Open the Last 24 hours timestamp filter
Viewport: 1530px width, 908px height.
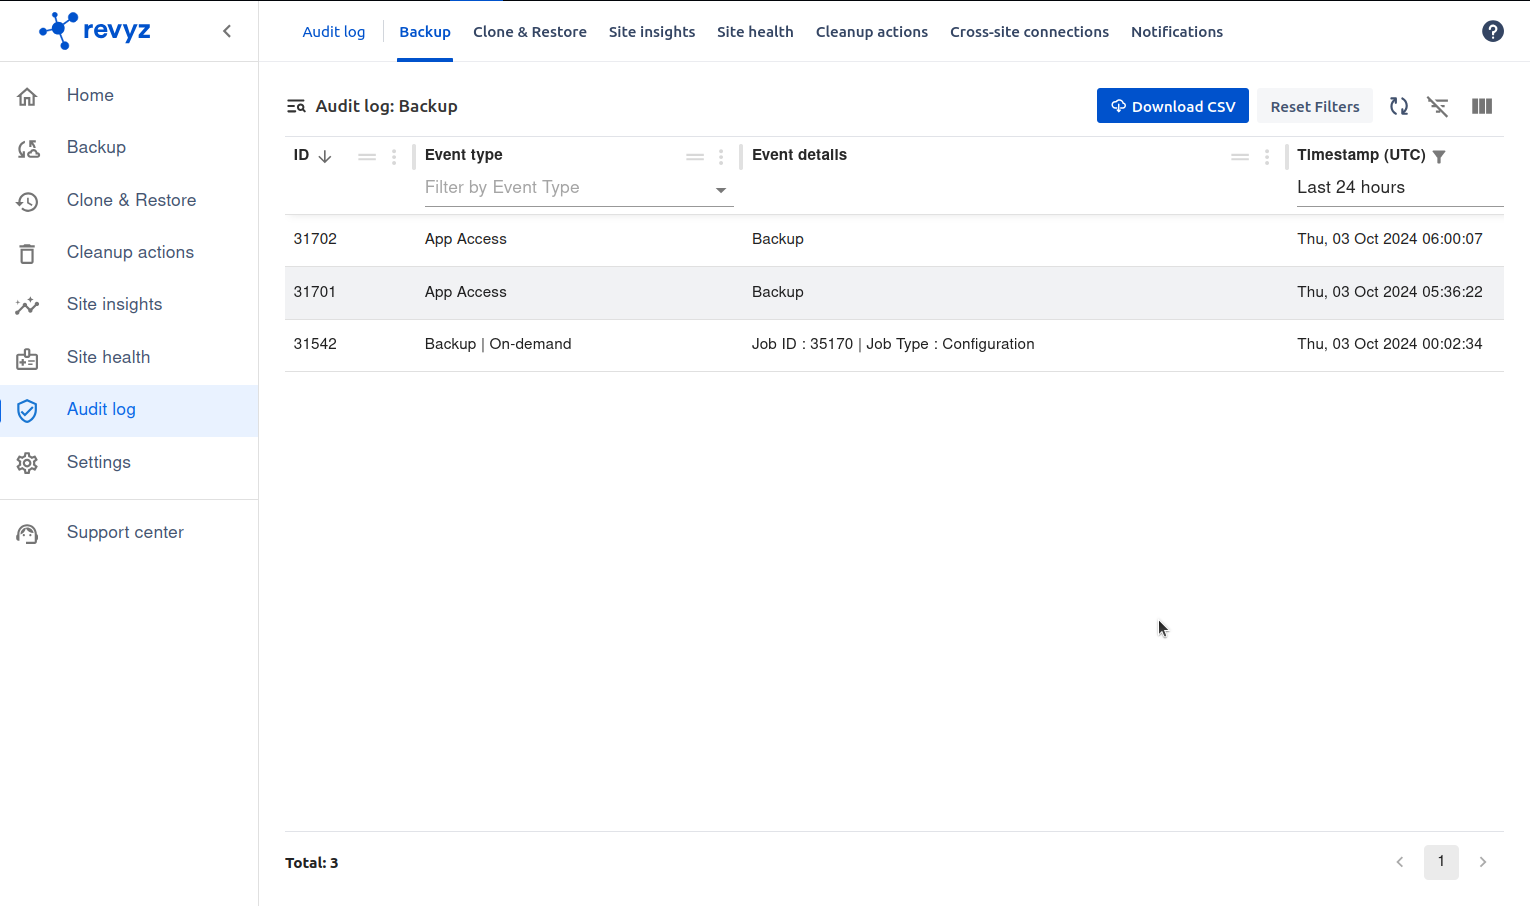1400,188
